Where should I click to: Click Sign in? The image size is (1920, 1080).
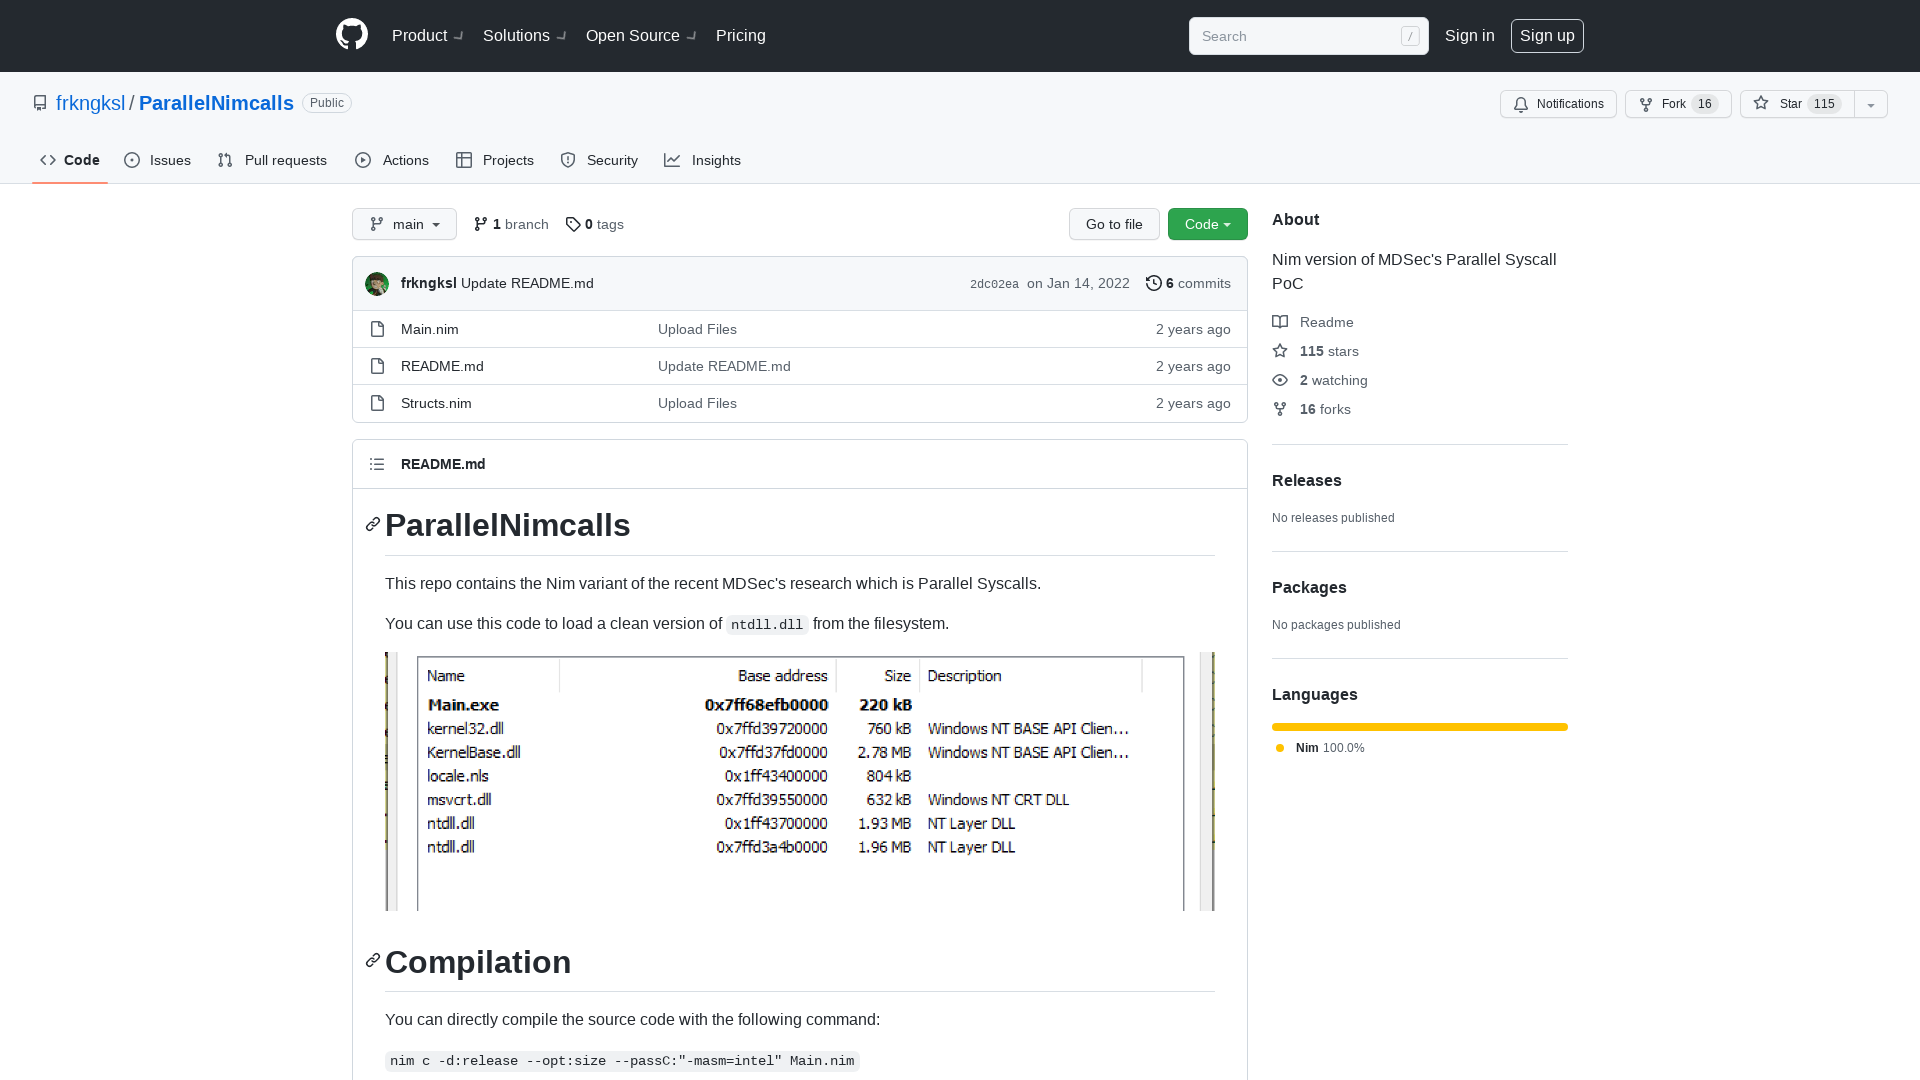click(1470, 35)
